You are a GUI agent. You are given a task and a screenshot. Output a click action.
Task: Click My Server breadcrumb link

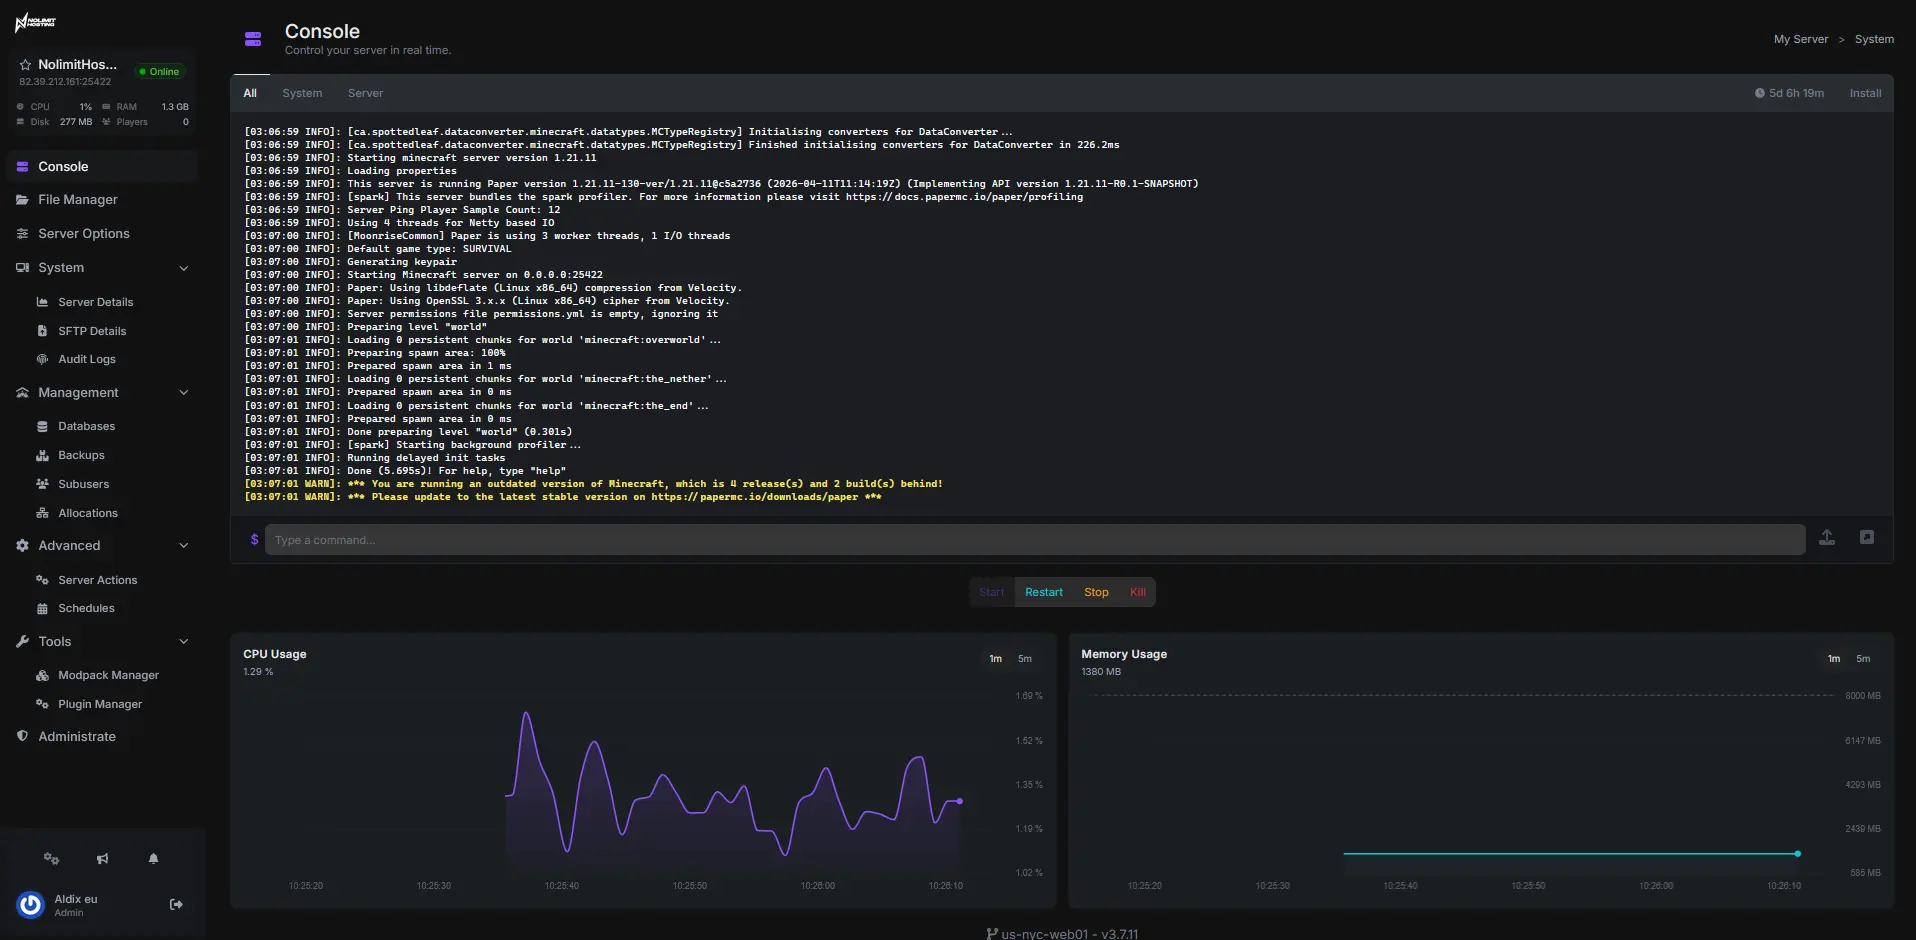(1801, 39)
